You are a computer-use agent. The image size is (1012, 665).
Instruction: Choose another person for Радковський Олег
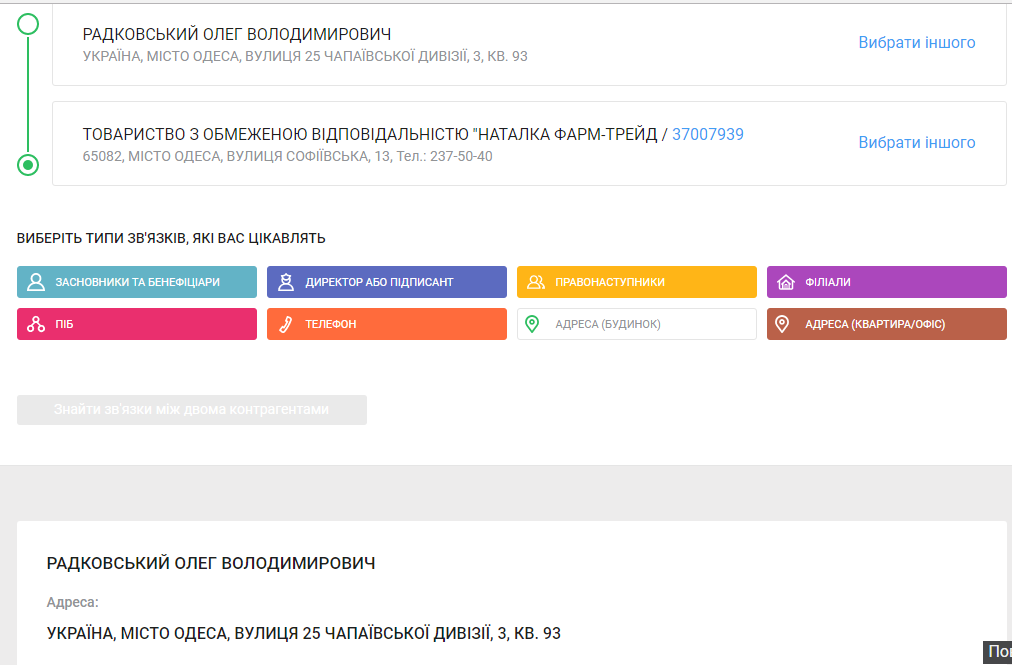(x=916, y=43)
